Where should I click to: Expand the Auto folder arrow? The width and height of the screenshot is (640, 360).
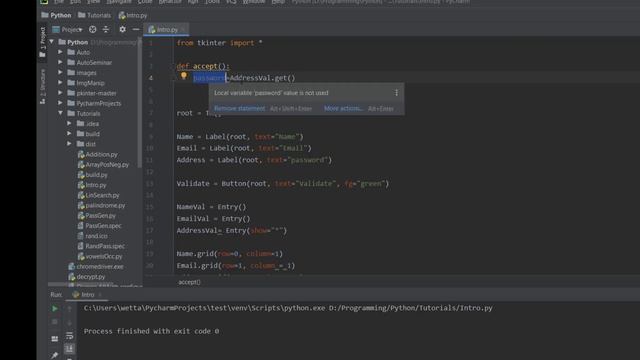[60, 52]
